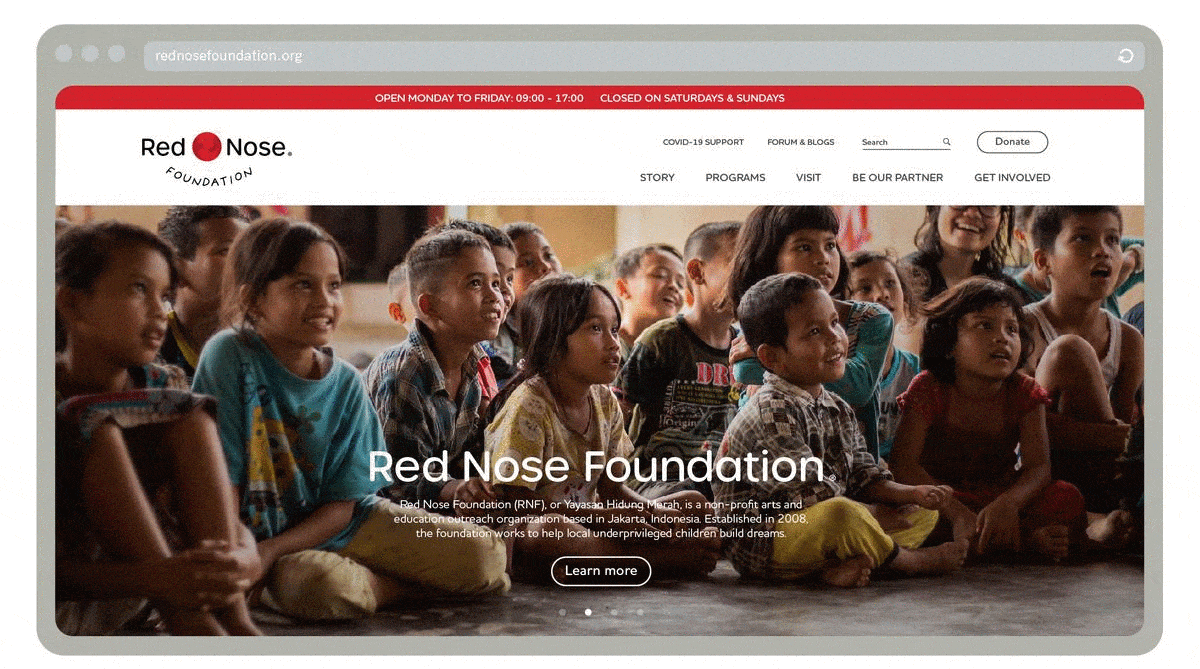The width and height of the screenshot is (1200, 669).
Task: Open the PROGRAMS menu
Action: (x=735, y=178)
